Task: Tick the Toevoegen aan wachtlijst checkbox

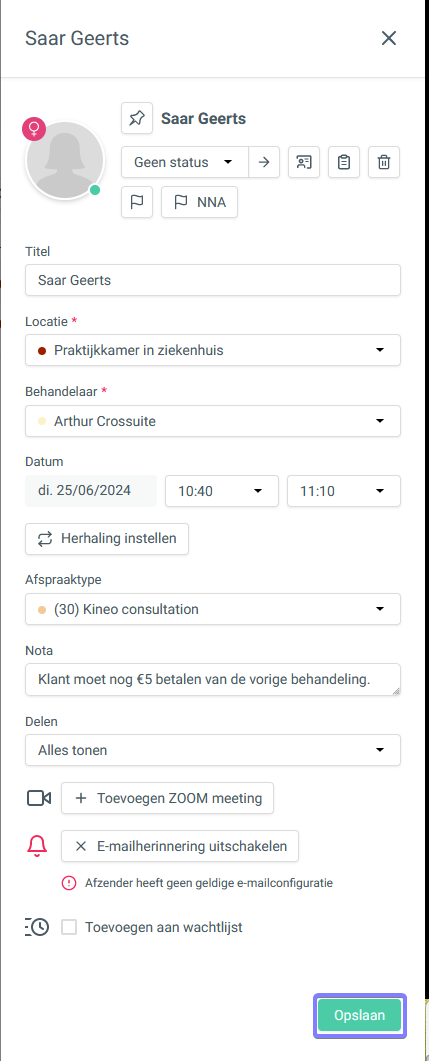Action: [x=69, y=927]
